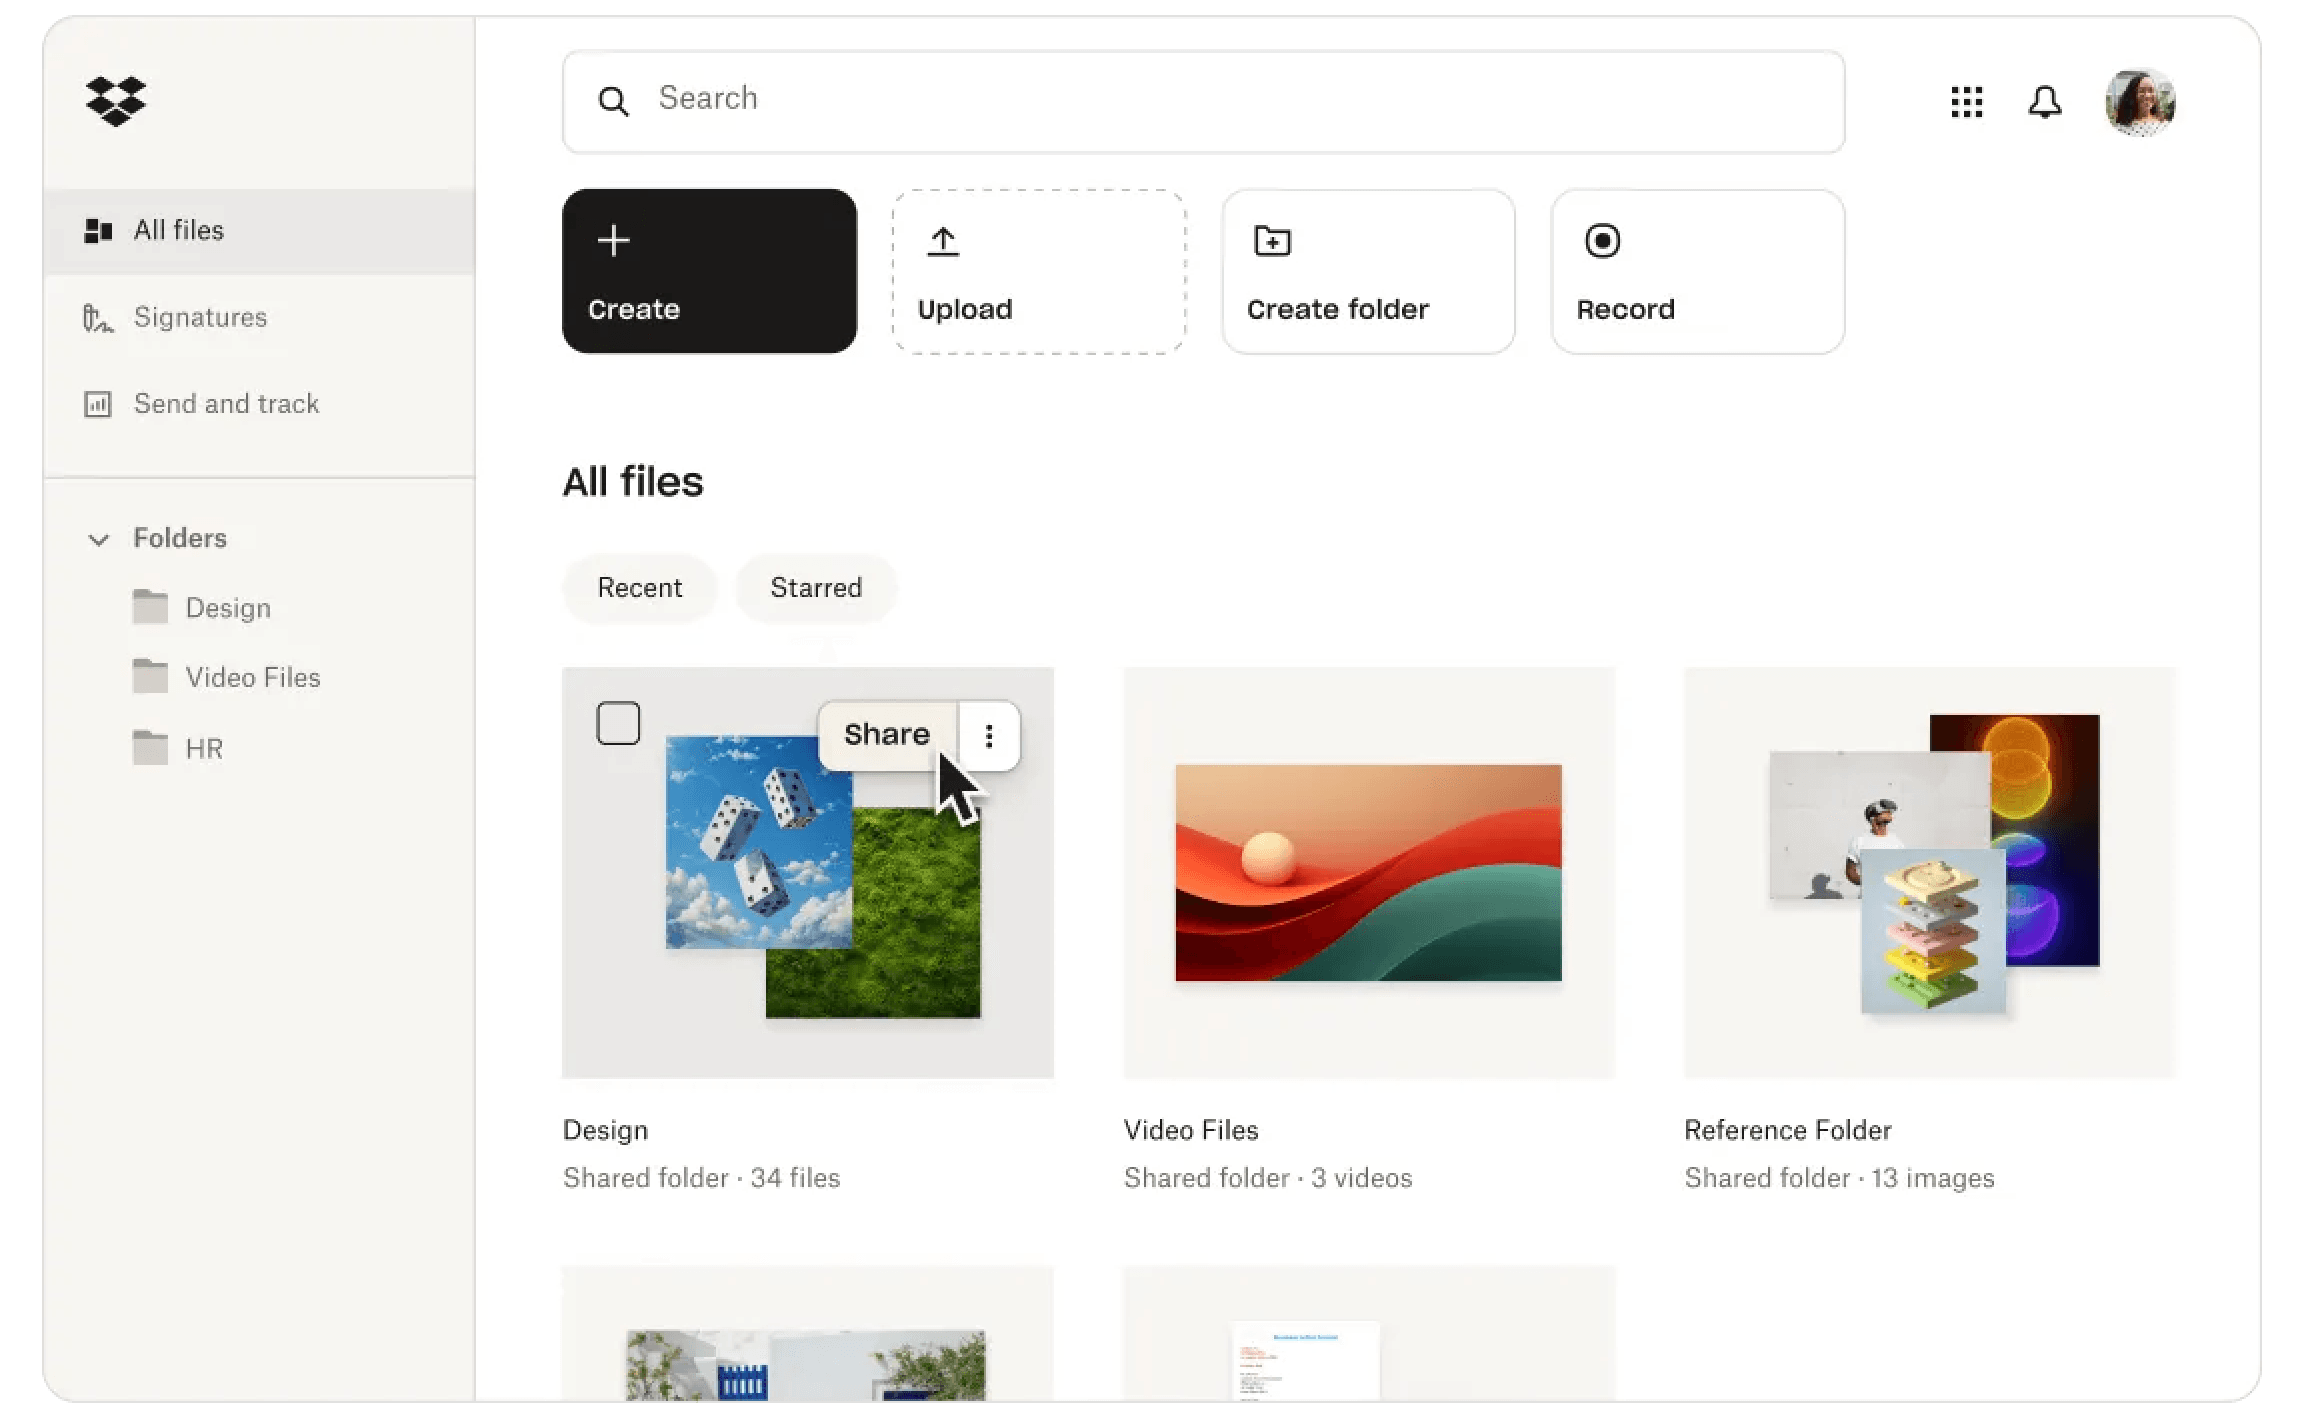Open the Upload option
2304x1419 pixels.
click(x=1038, y=271)
